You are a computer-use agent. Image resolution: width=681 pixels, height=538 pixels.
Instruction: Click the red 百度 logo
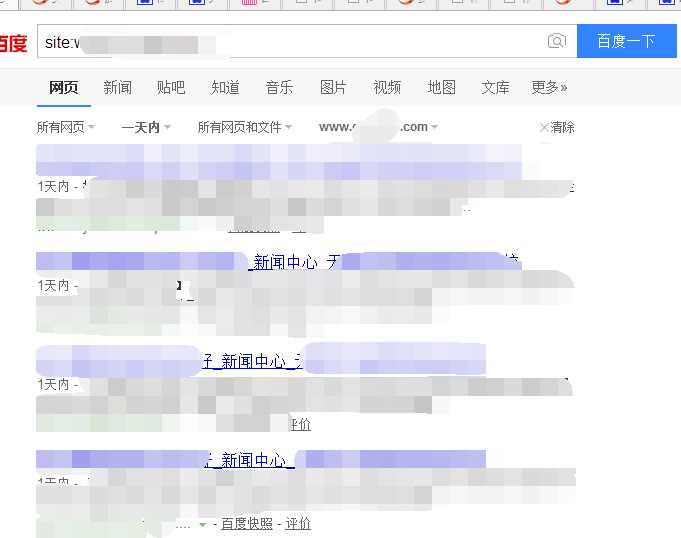[x=13, y=43]
